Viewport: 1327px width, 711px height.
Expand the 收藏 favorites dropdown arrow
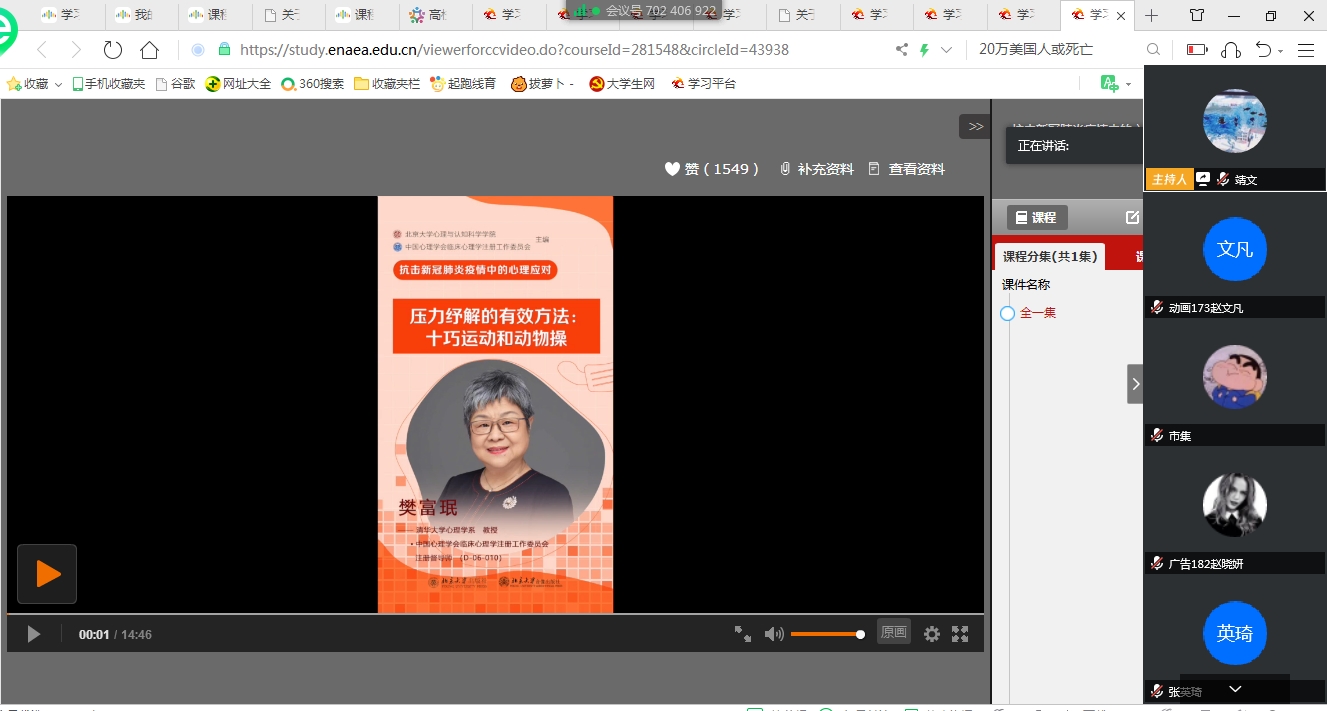[x=58, y=85]
